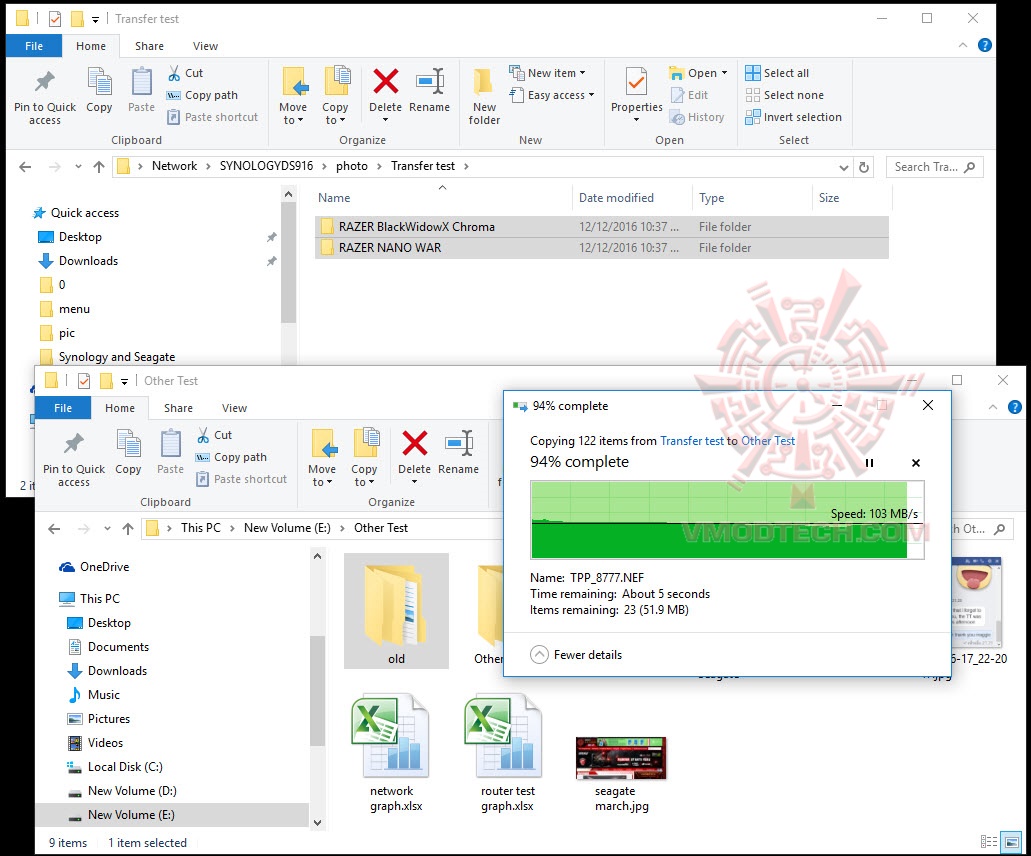Click photo in Transfer test breadcrumb
The width and height of the screenshot is (1031, 856).
(x=352, y=166)
